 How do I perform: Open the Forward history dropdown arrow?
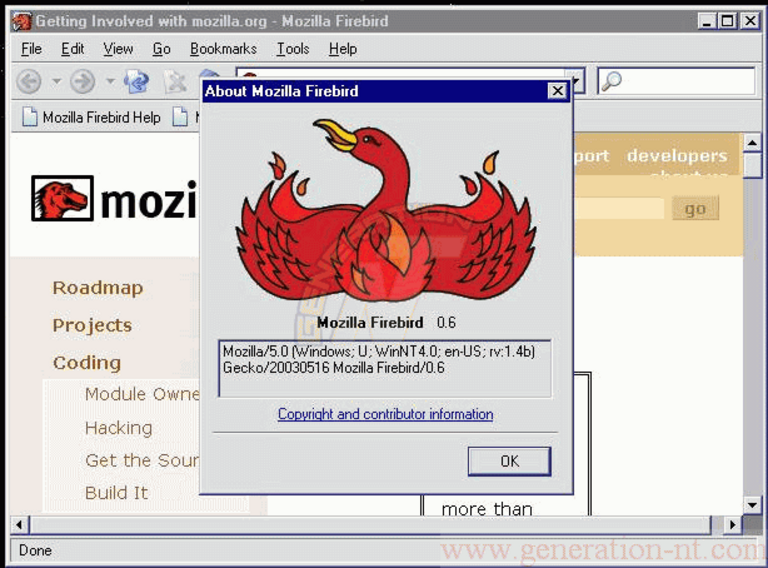point(111,81)
